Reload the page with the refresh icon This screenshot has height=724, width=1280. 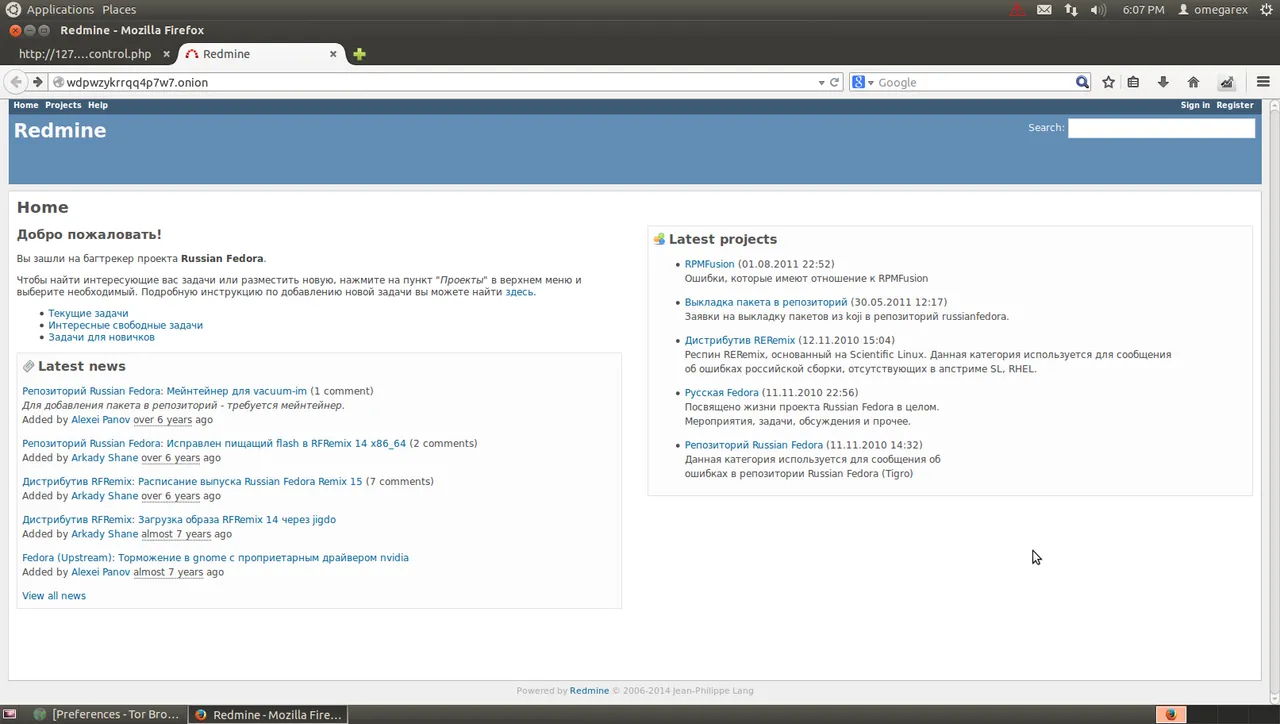click(834, 82)
